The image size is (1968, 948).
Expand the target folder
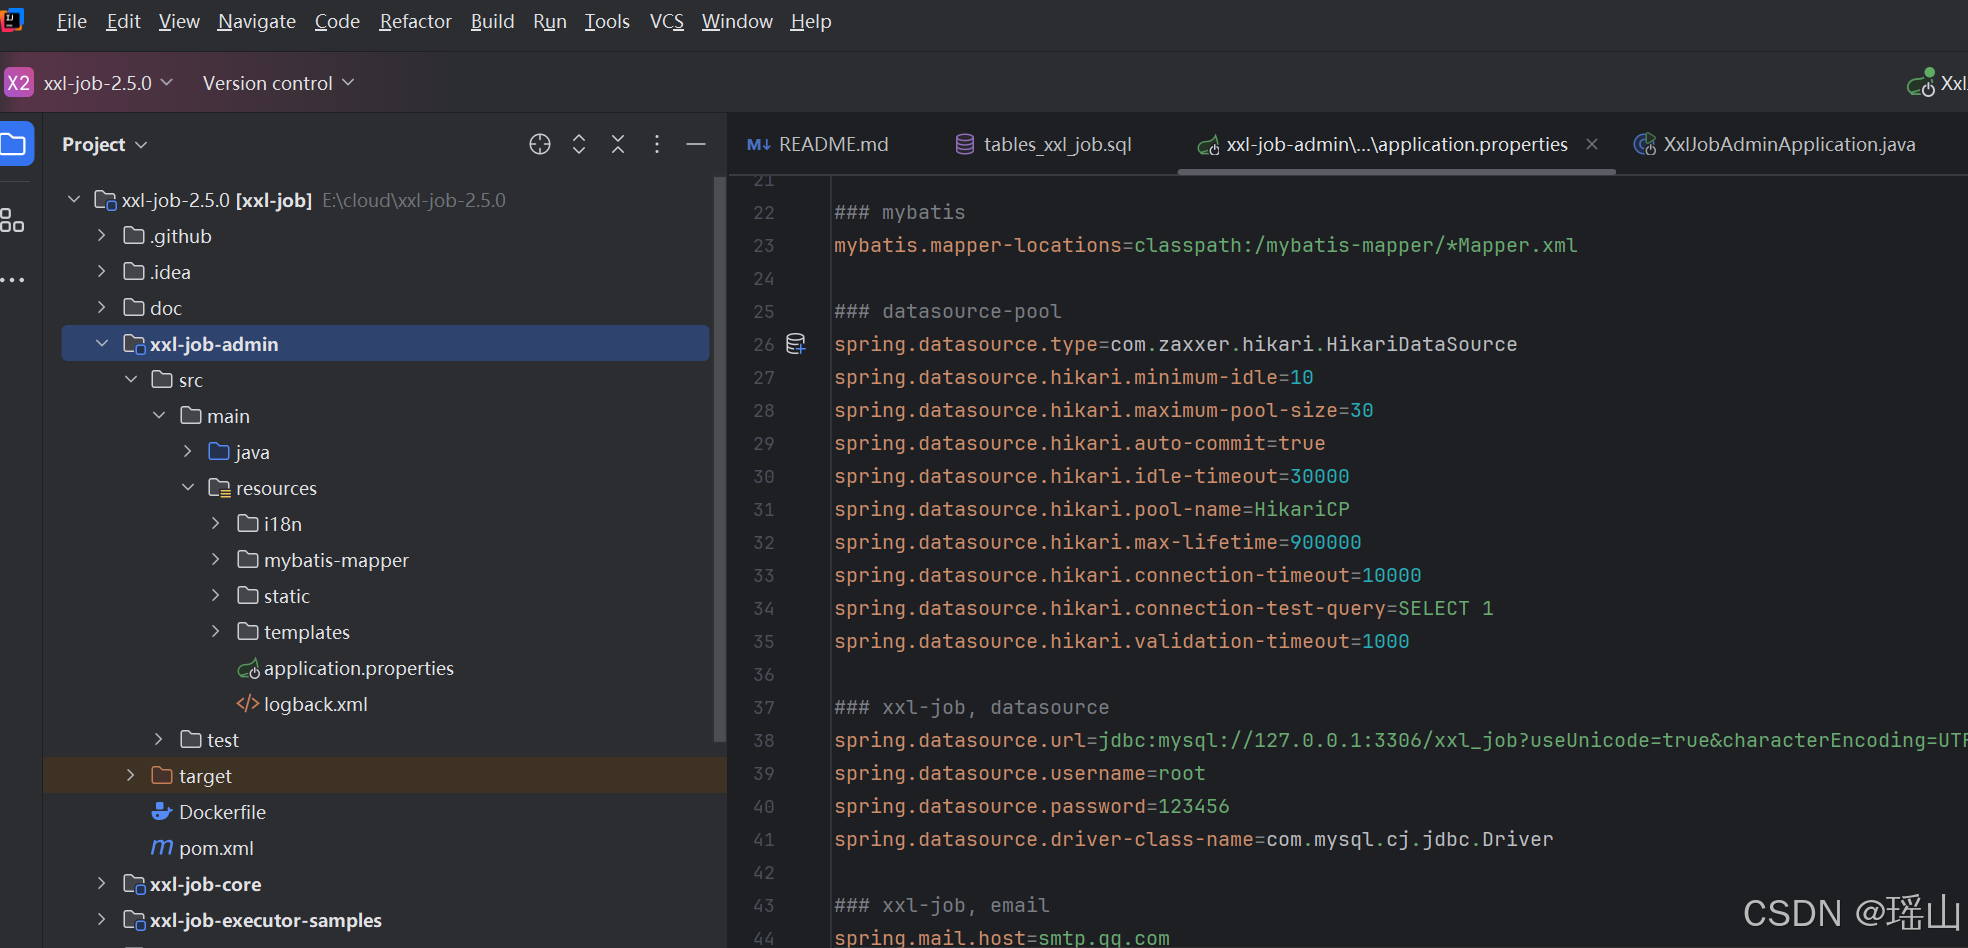131,776
